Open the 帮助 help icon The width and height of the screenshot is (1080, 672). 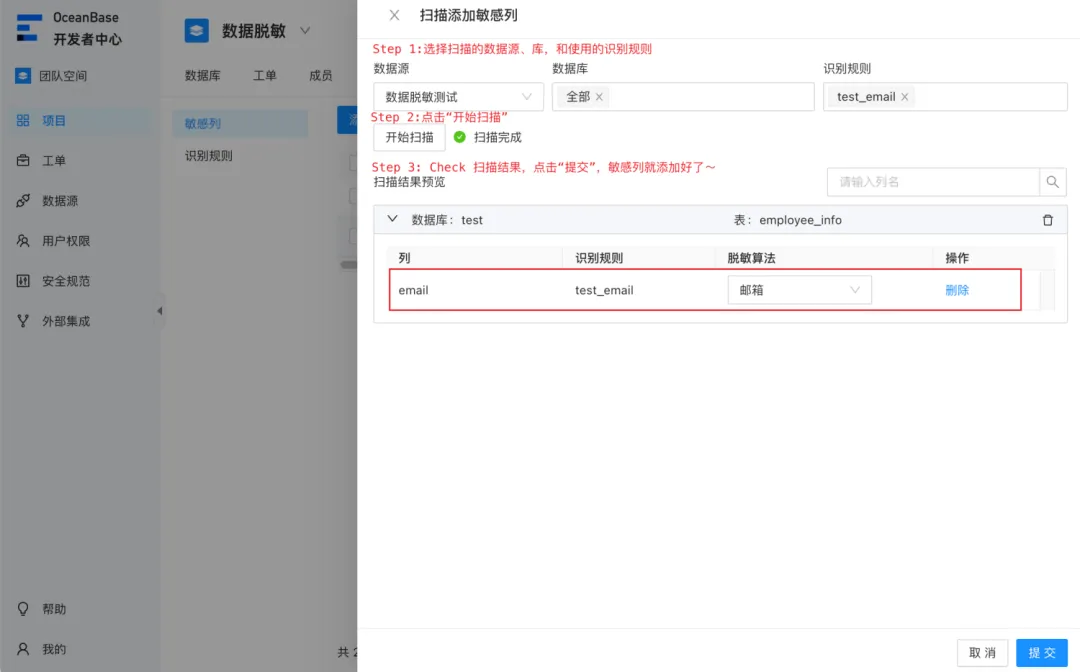23,609
